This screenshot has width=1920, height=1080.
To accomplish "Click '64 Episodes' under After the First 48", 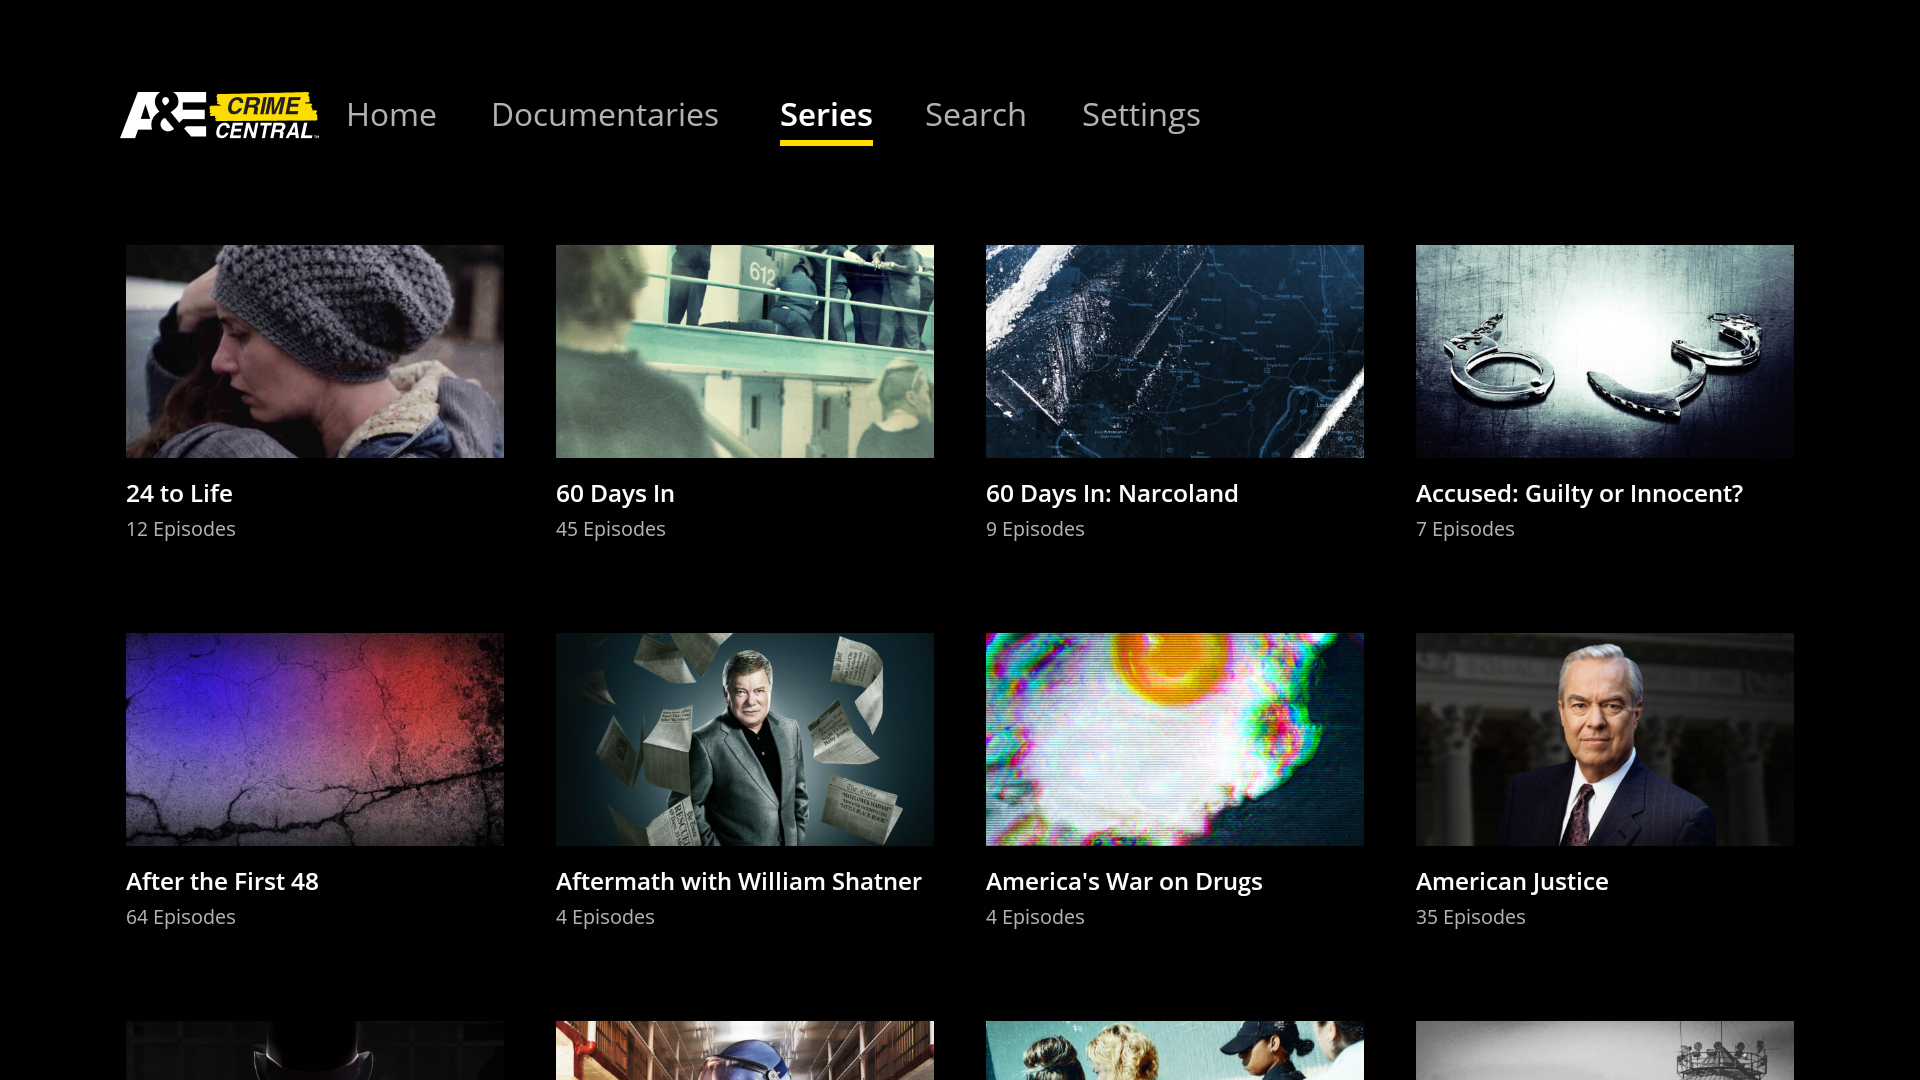I will pos(181,917).
